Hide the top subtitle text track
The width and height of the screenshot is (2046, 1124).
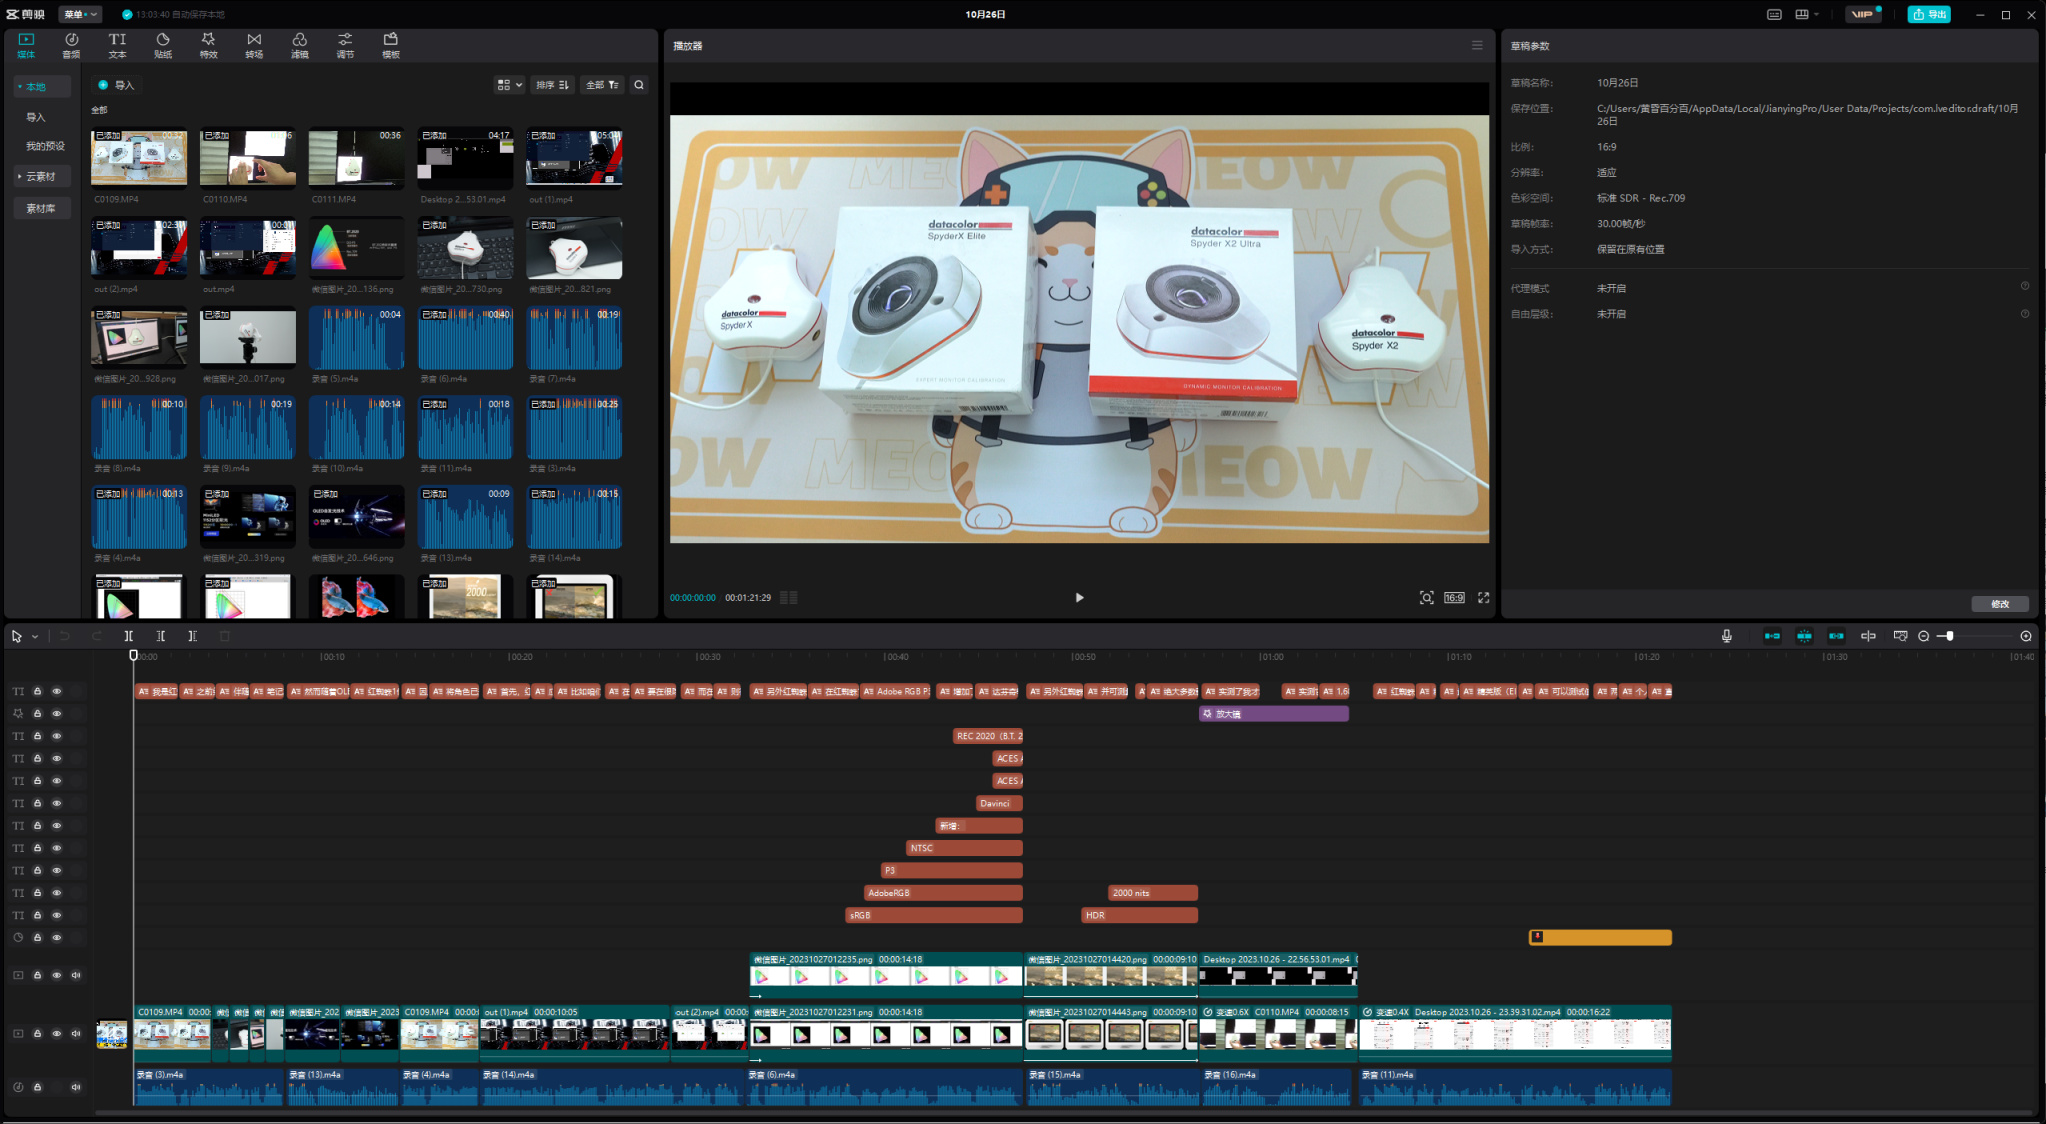tap(57, 691)
